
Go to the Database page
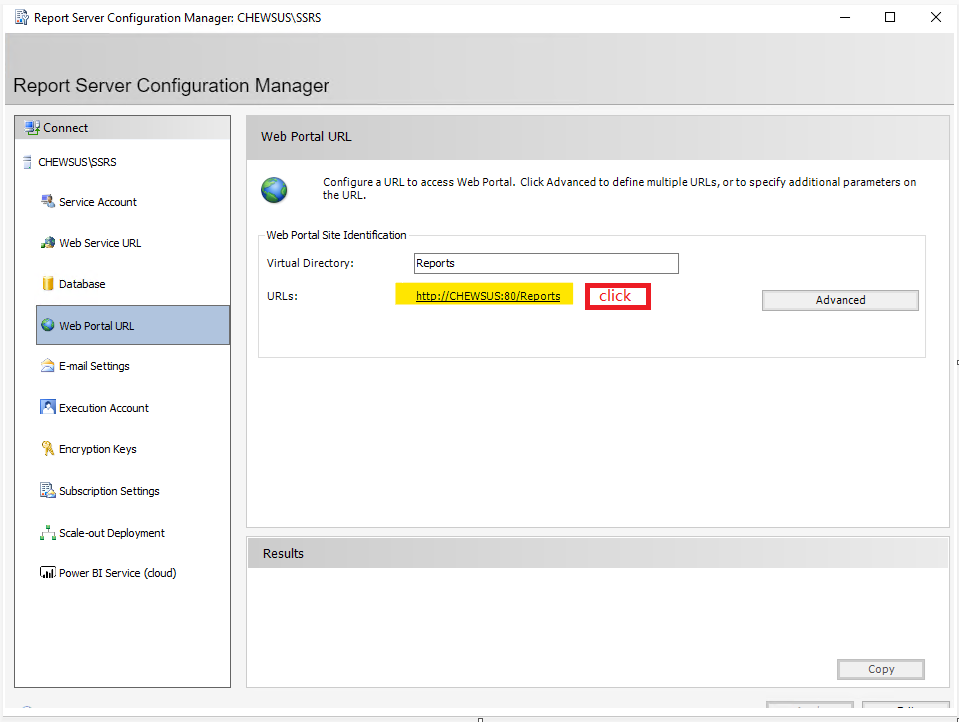[x=82, y=284]
